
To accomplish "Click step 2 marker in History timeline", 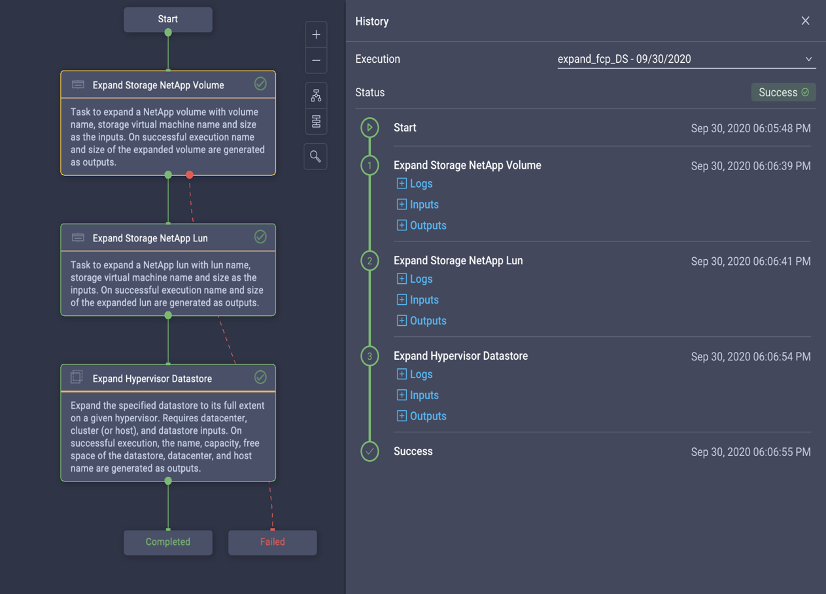I will (x=370, y=261).
